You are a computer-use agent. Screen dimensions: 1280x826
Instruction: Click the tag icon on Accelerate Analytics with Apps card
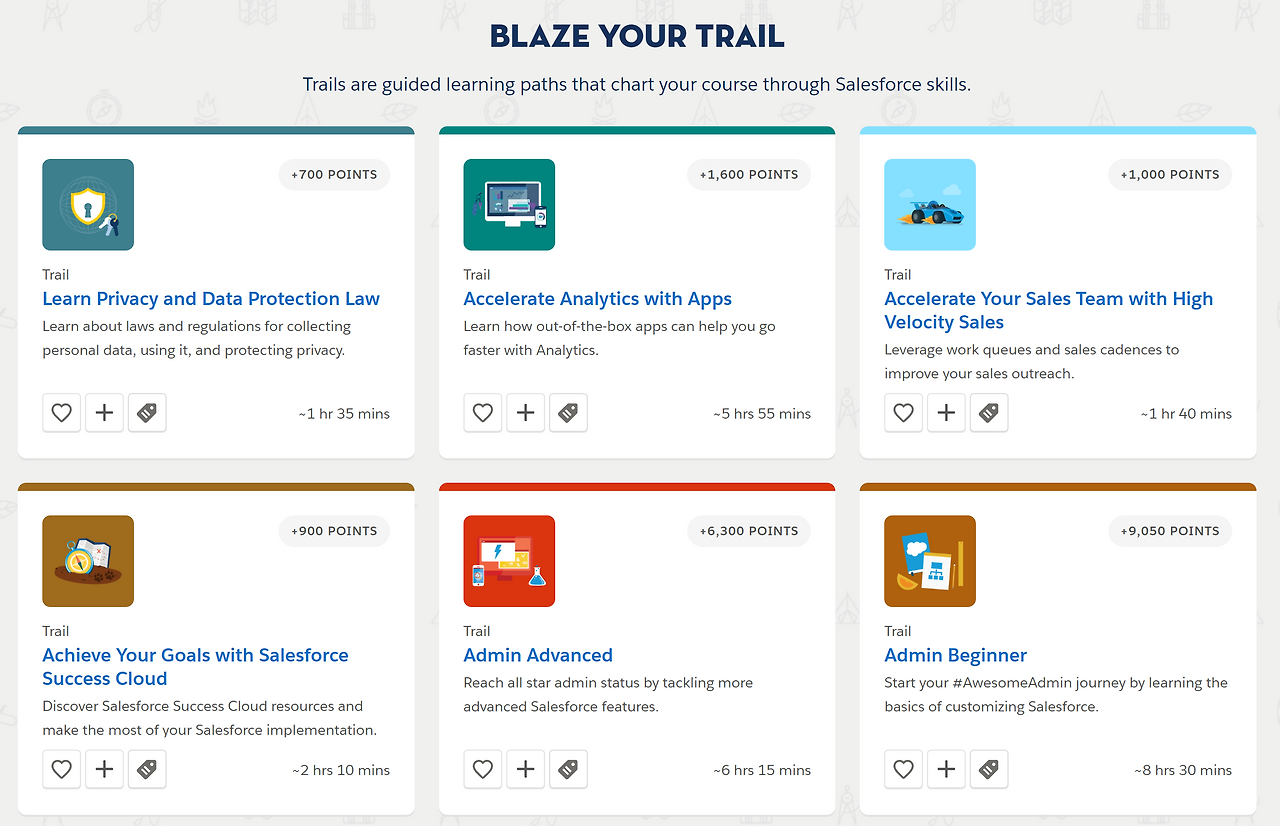(568, 413)
